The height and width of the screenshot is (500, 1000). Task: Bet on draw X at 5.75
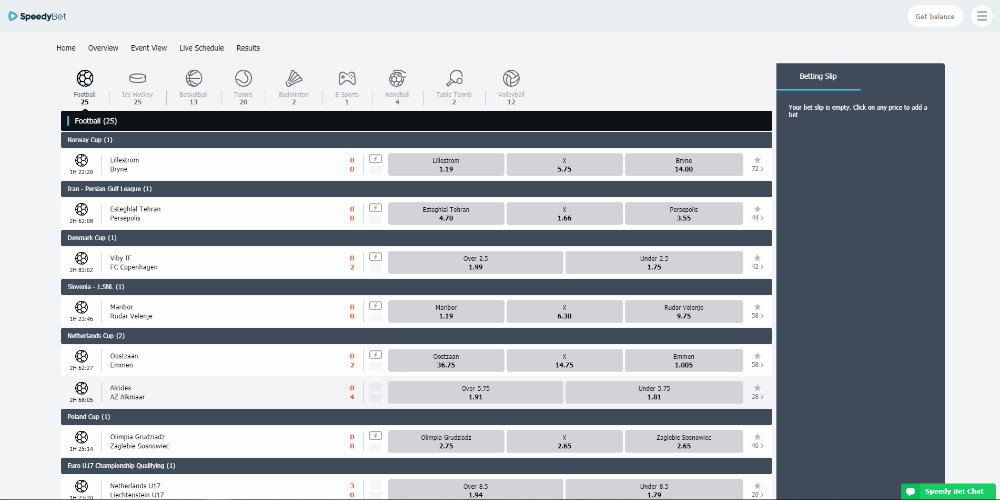tap(564, 165)
